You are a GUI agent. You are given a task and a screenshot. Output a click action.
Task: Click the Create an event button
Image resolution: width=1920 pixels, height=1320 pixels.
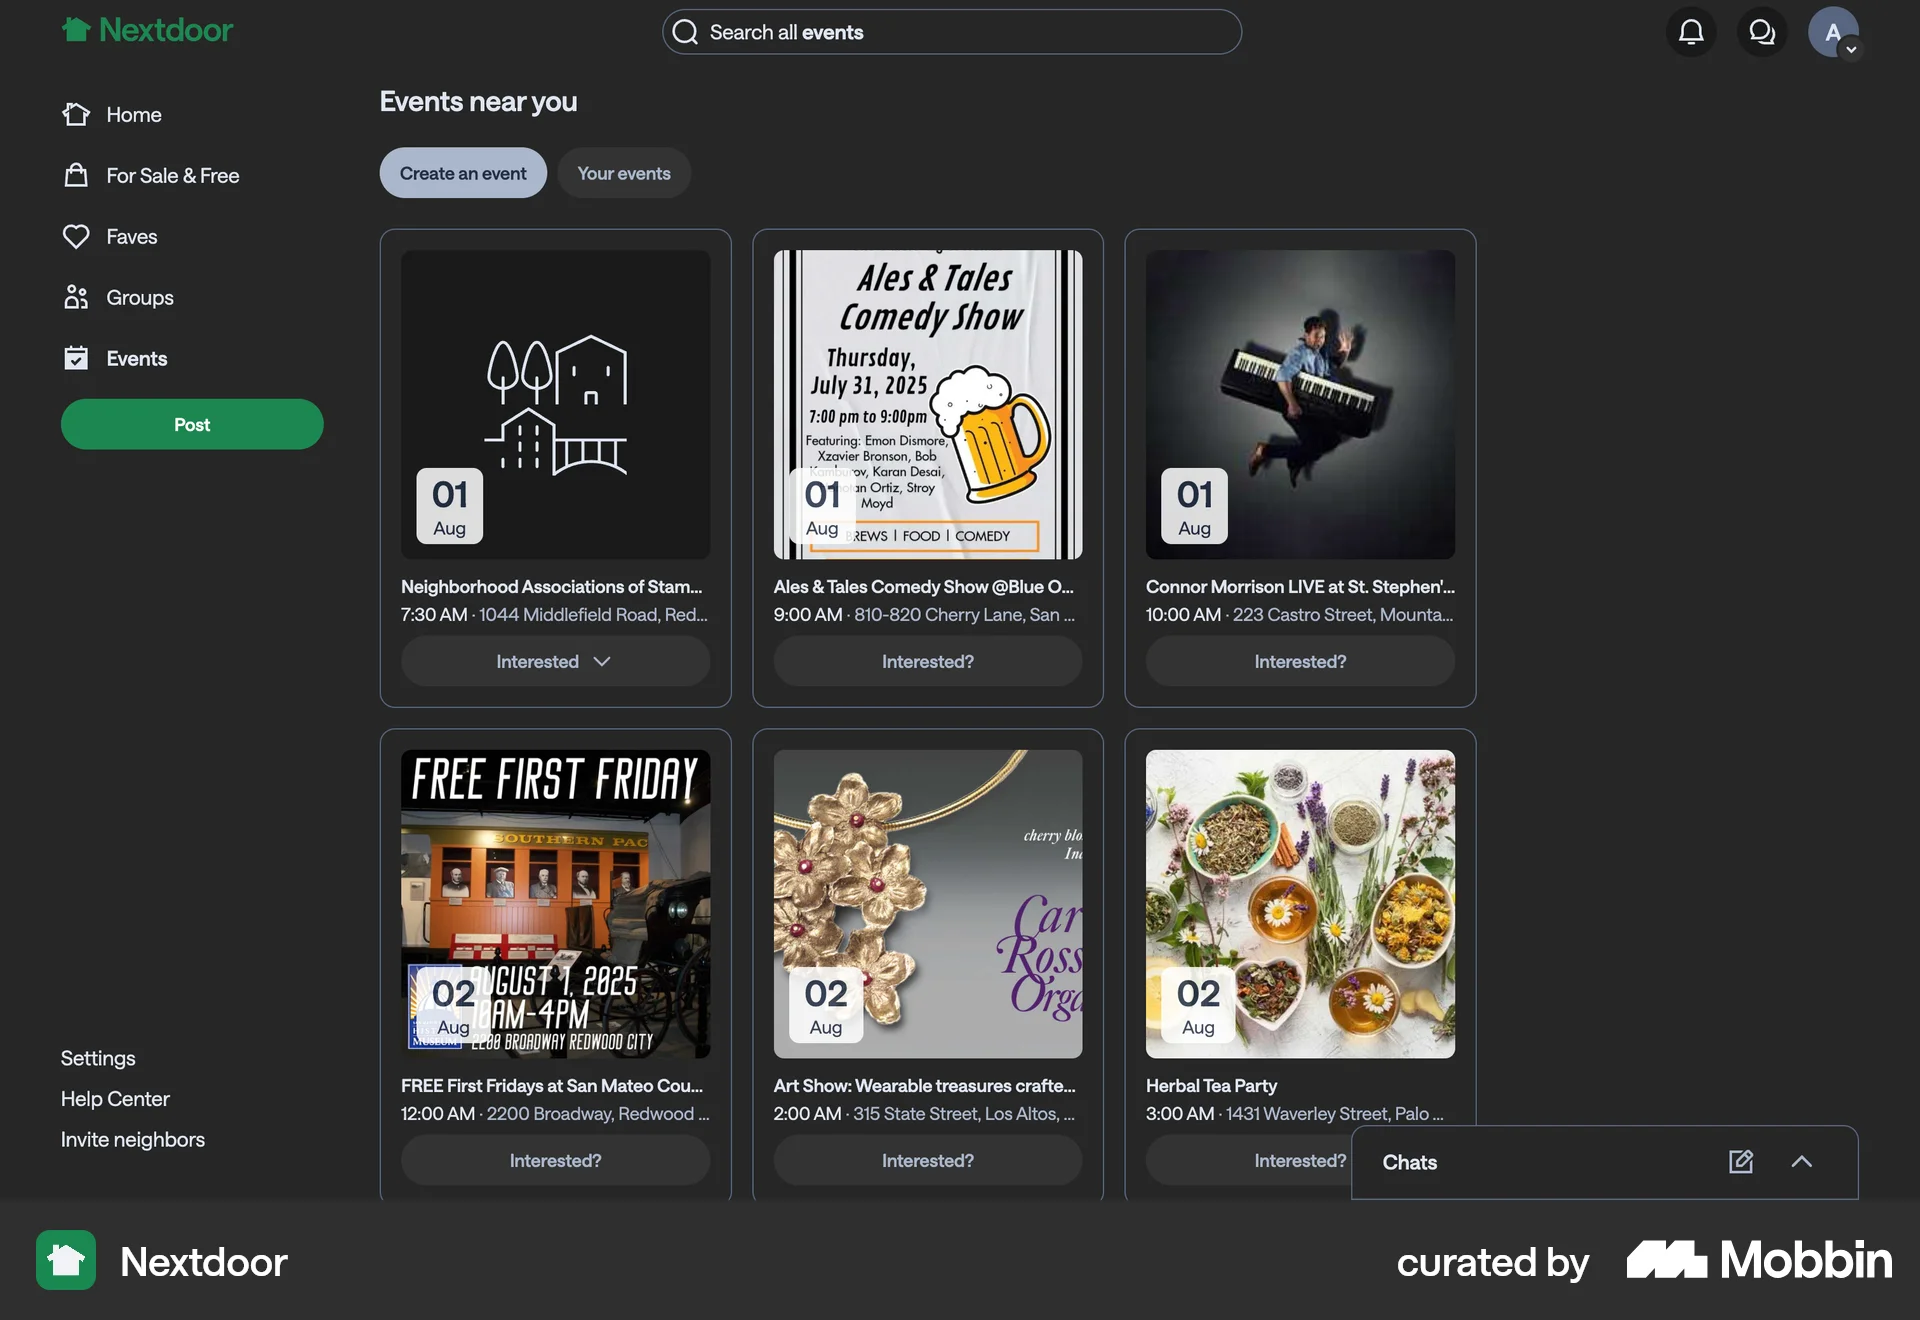click(x=463, y=173)
